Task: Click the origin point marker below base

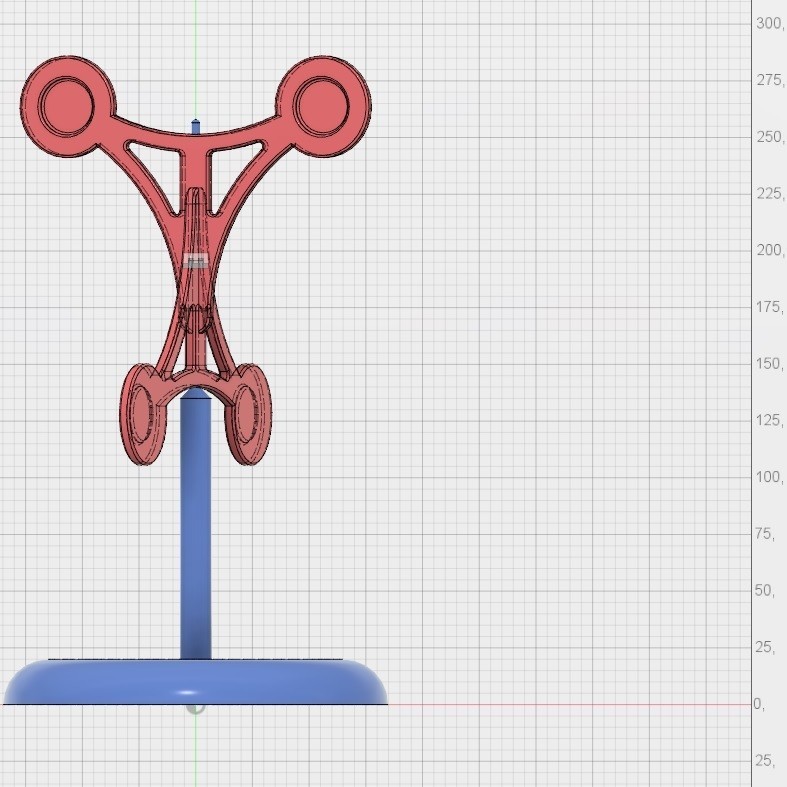Action: click(x=196, y=708)
